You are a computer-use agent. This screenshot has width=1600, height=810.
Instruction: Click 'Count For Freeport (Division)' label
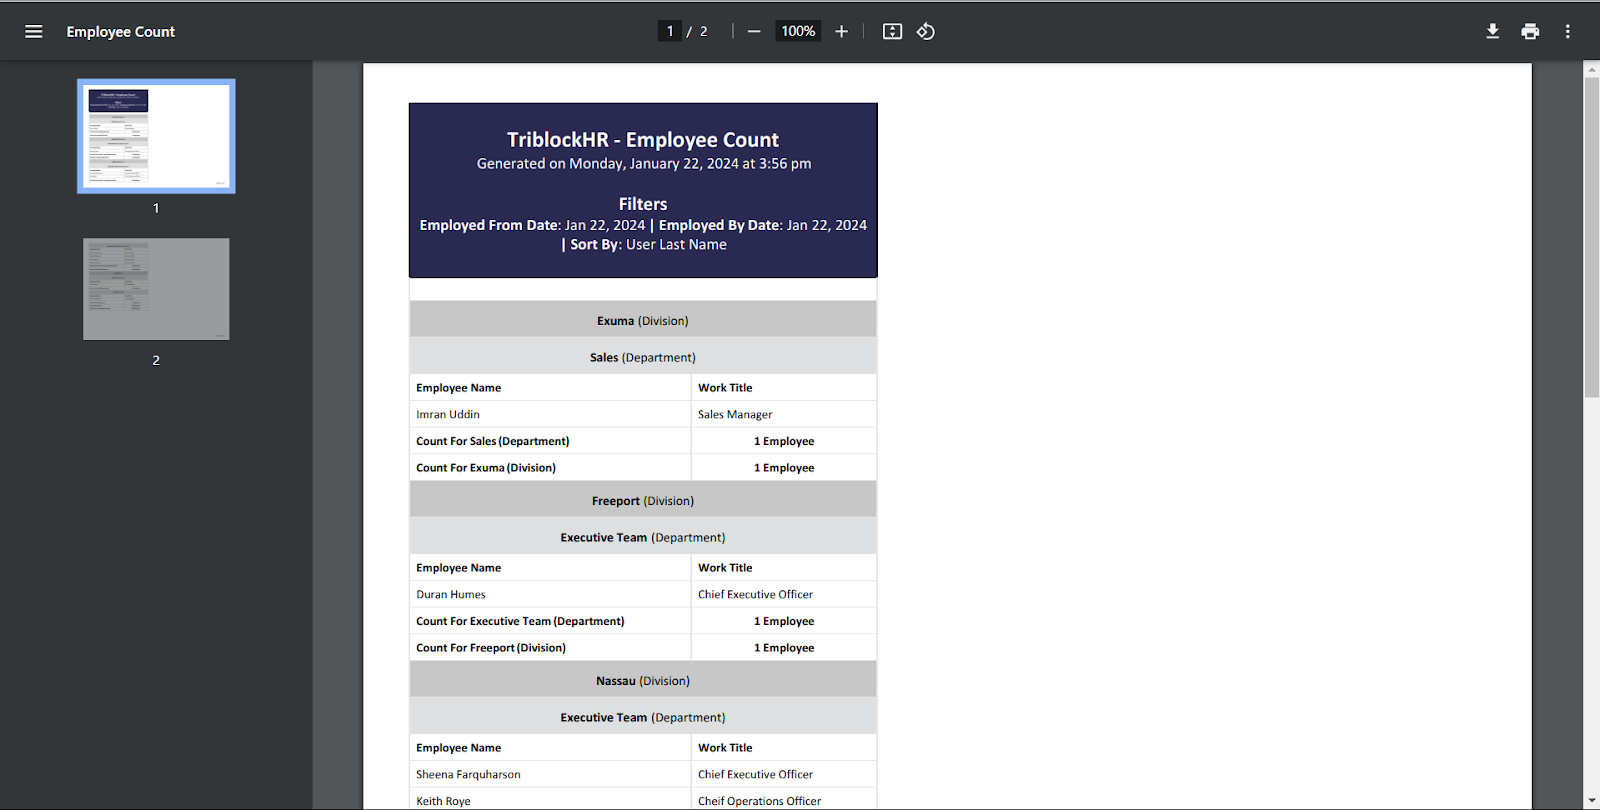click(491, 648)
